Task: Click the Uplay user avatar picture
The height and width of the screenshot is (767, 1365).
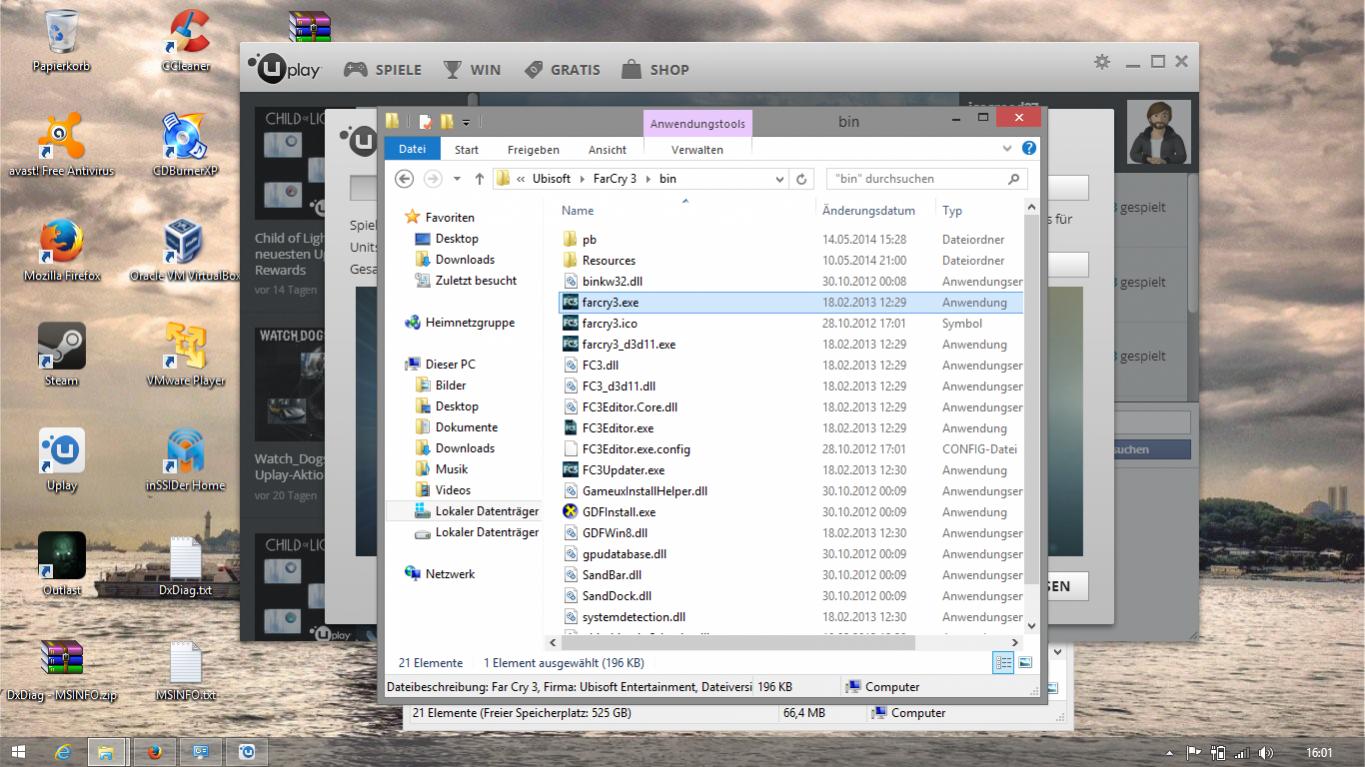Action: [1159, 132]
